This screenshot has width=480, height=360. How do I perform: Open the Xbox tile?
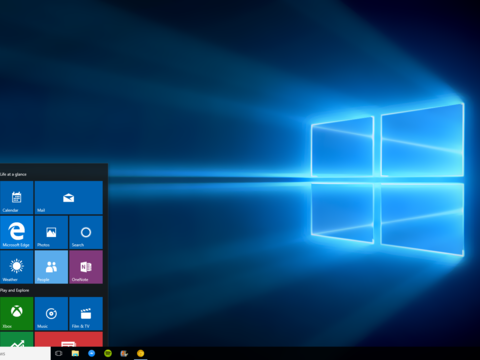(16, 313)
